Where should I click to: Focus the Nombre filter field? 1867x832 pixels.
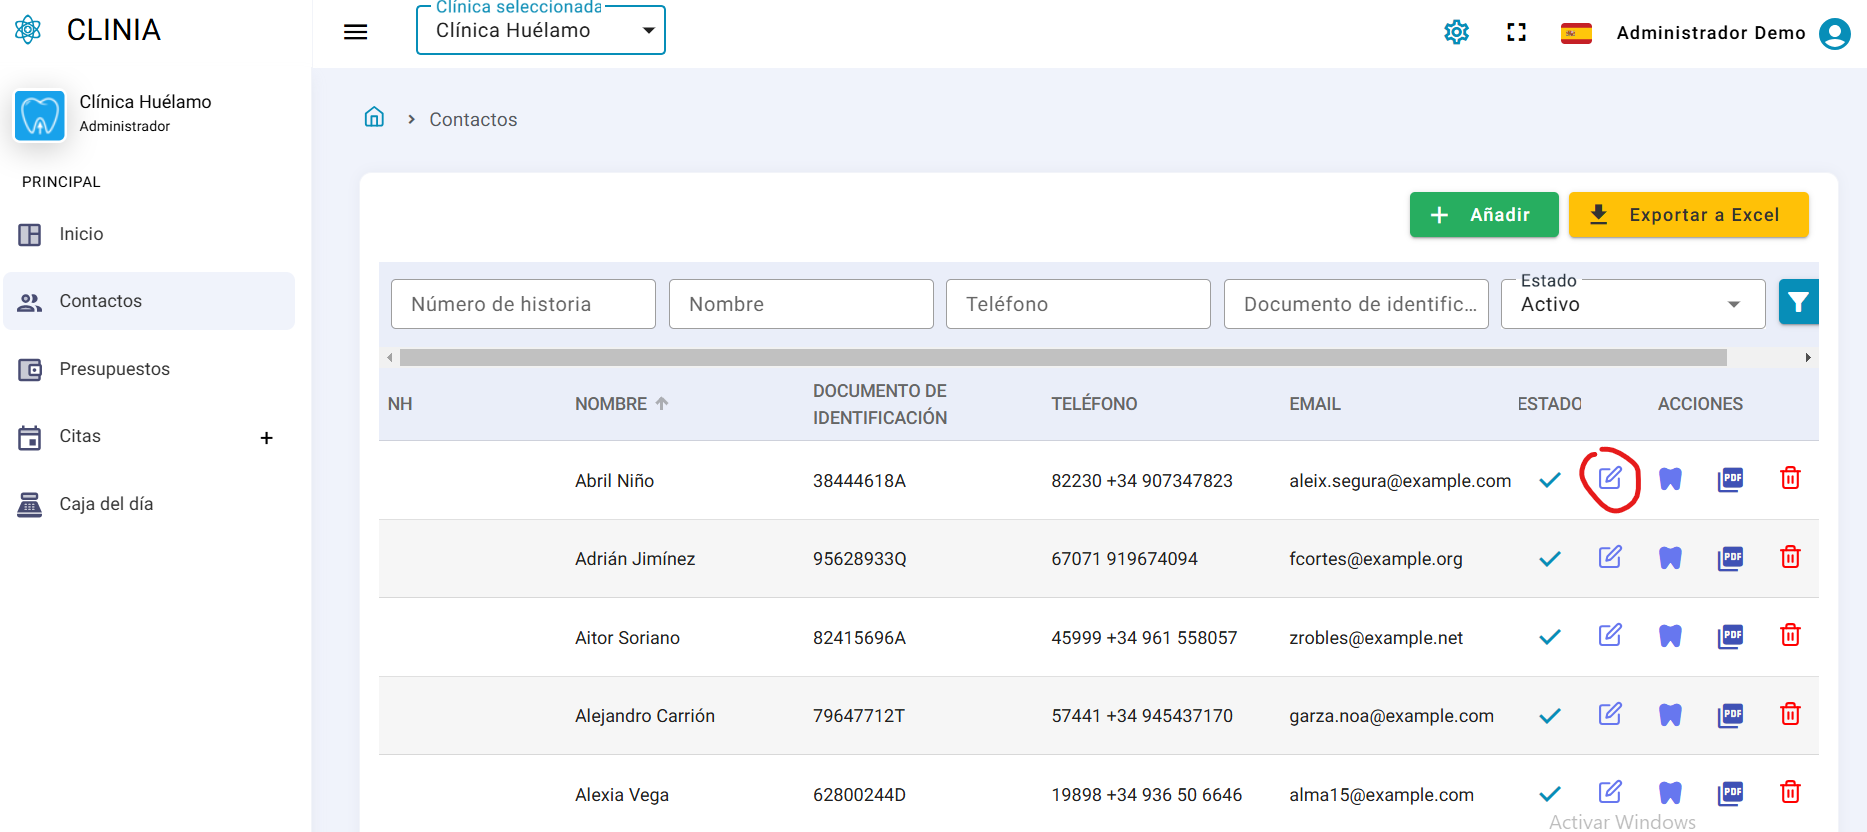pyautogui.click(x=801, y=304)
